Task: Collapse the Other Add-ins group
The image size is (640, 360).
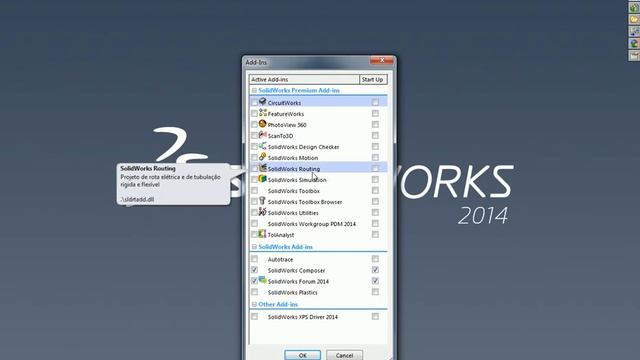Action: click(x=254, y=304)
